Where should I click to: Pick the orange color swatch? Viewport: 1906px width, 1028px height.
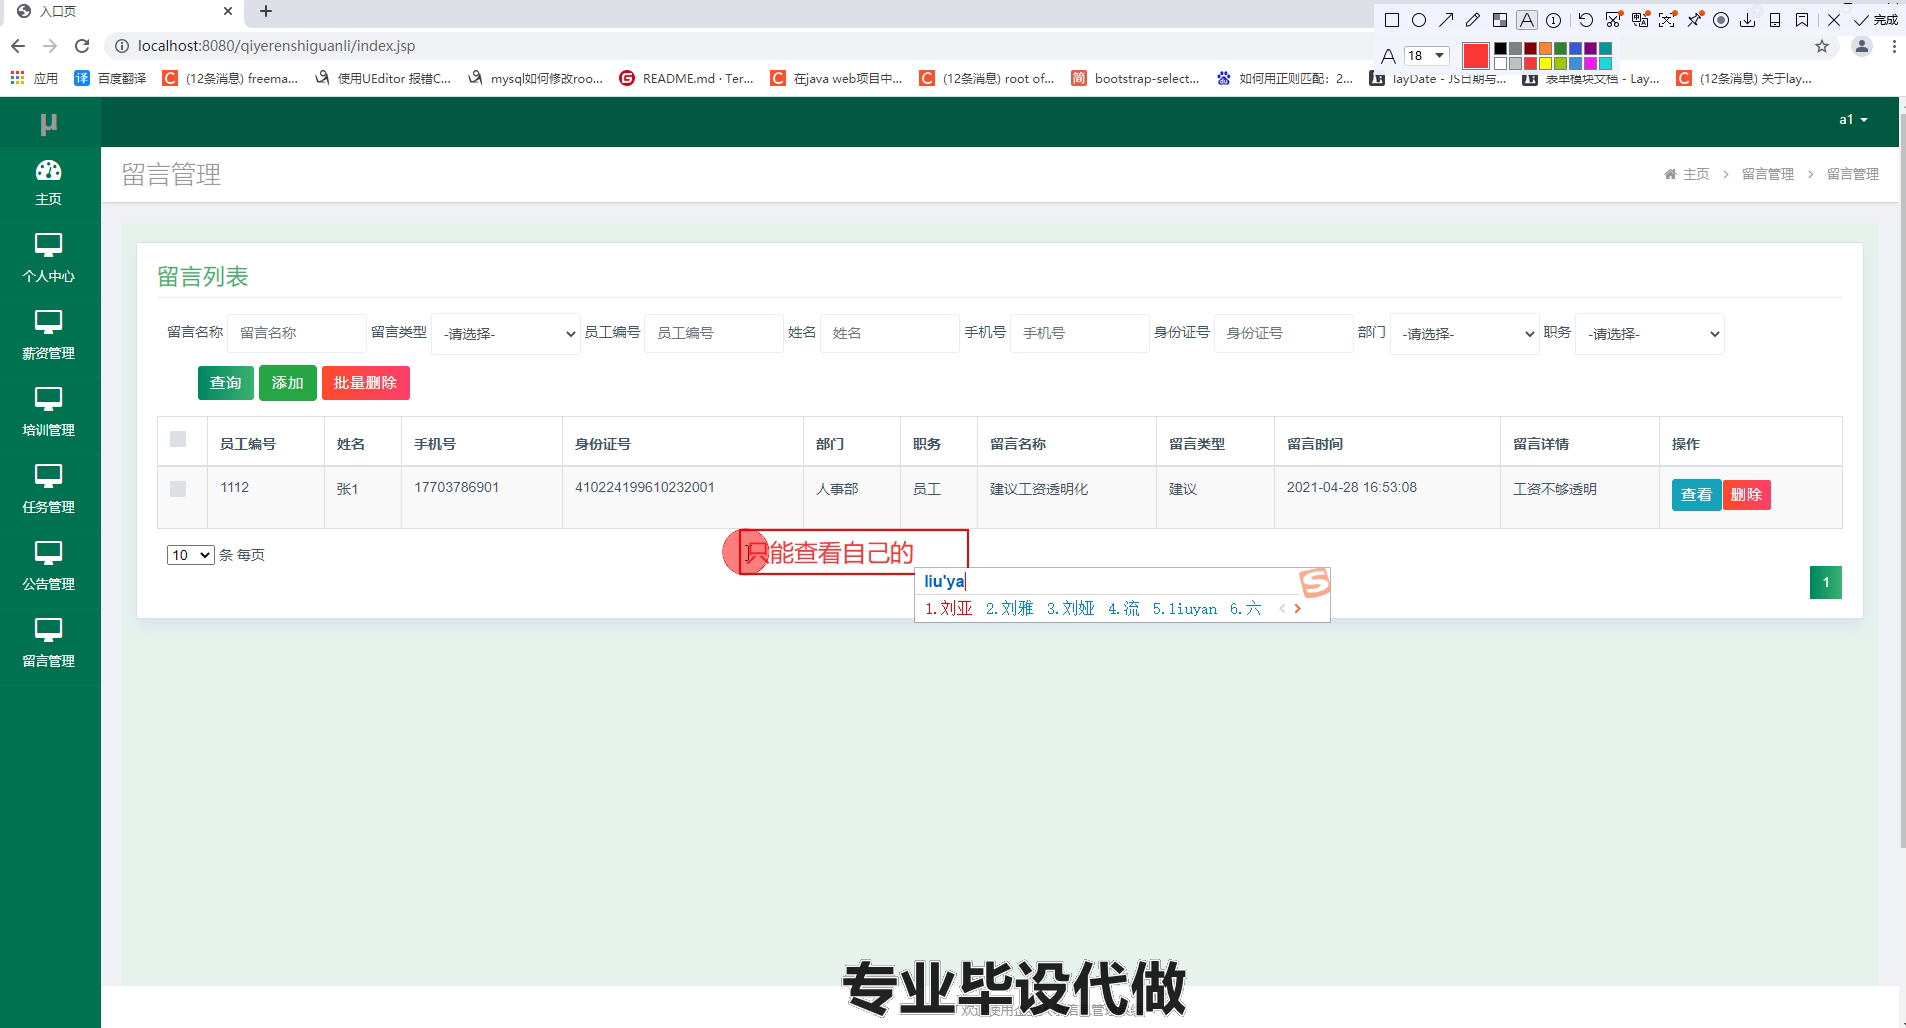click(1545, 49)
